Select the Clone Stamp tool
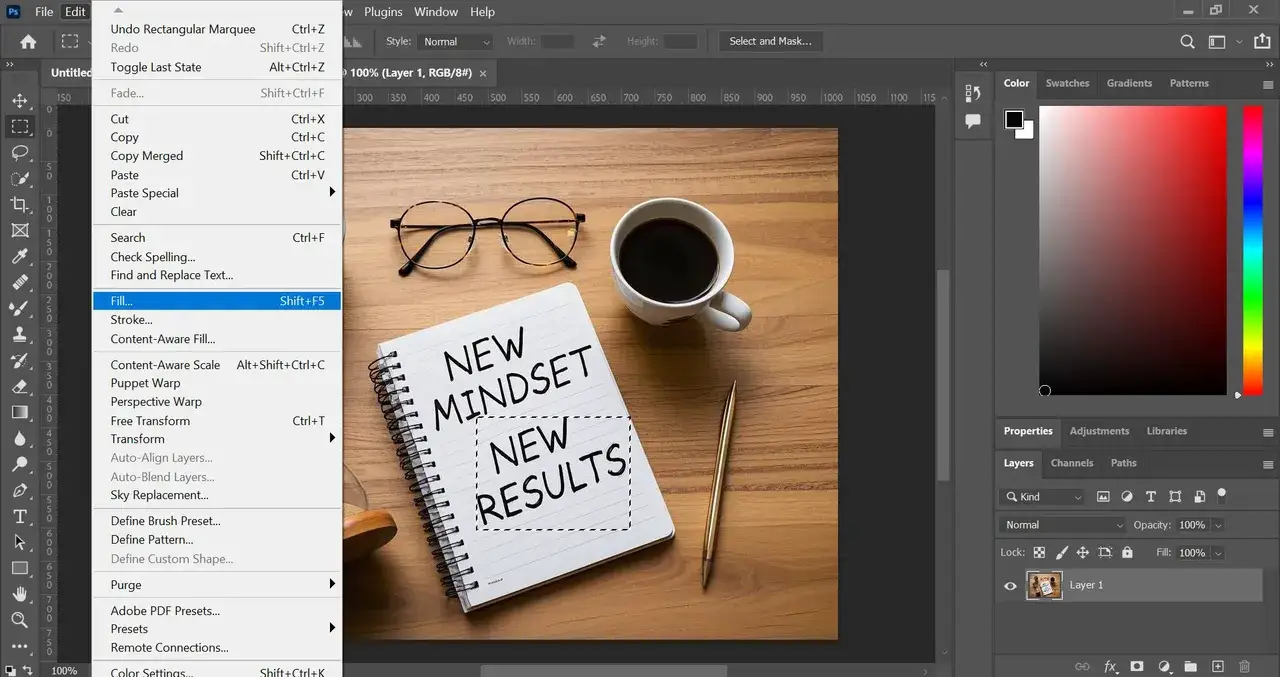 [20, 335]
